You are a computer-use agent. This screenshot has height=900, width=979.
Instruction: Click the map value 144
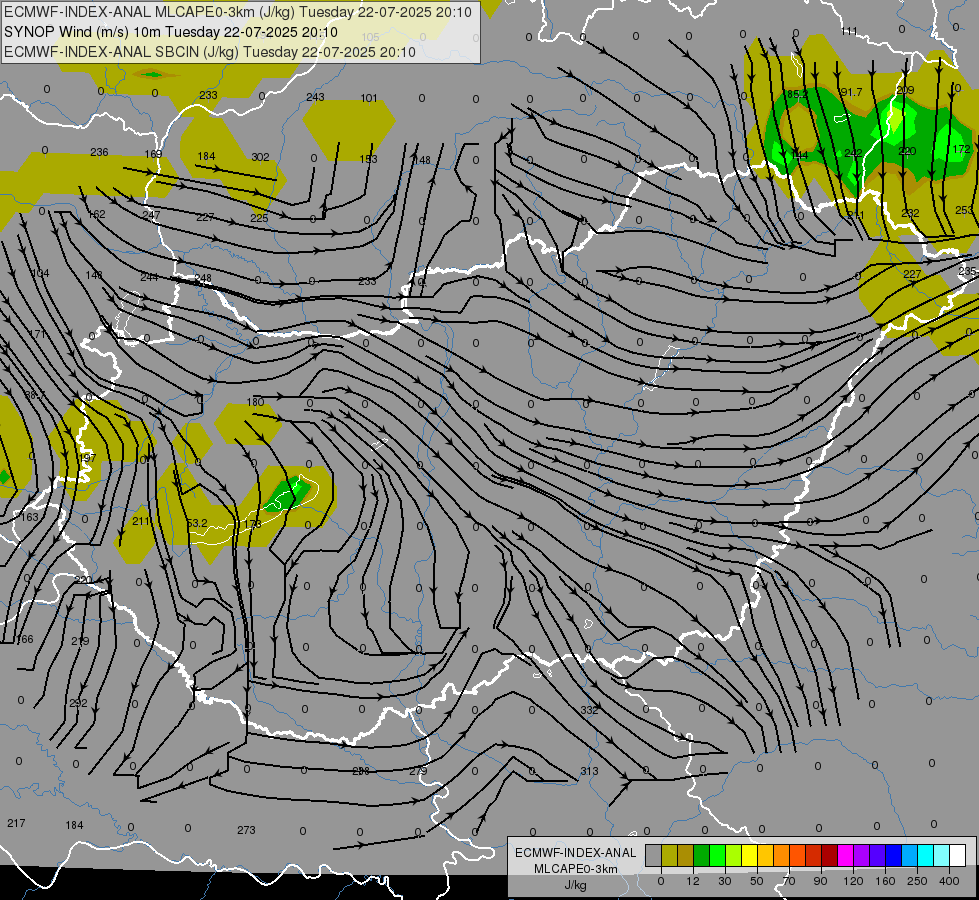[799, 154]
